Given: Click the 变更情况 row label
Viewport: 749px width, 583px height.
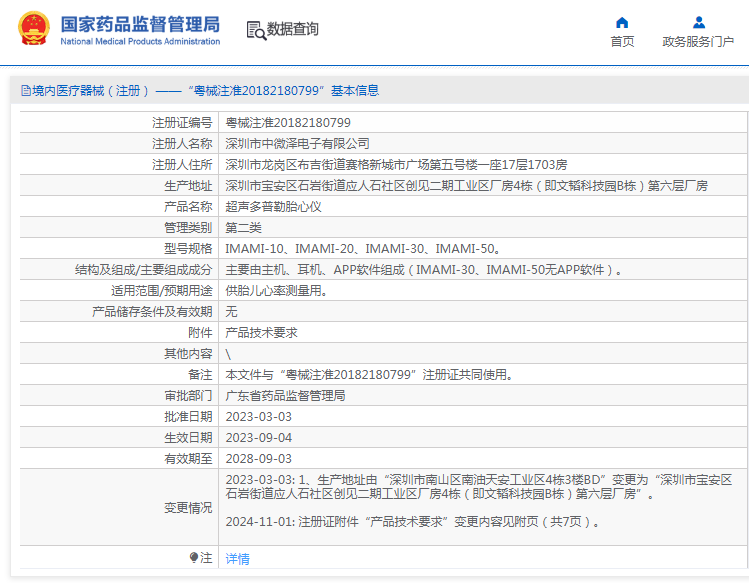Looking at the screenshot, I should pyautogui.click(x=188, y=508).
